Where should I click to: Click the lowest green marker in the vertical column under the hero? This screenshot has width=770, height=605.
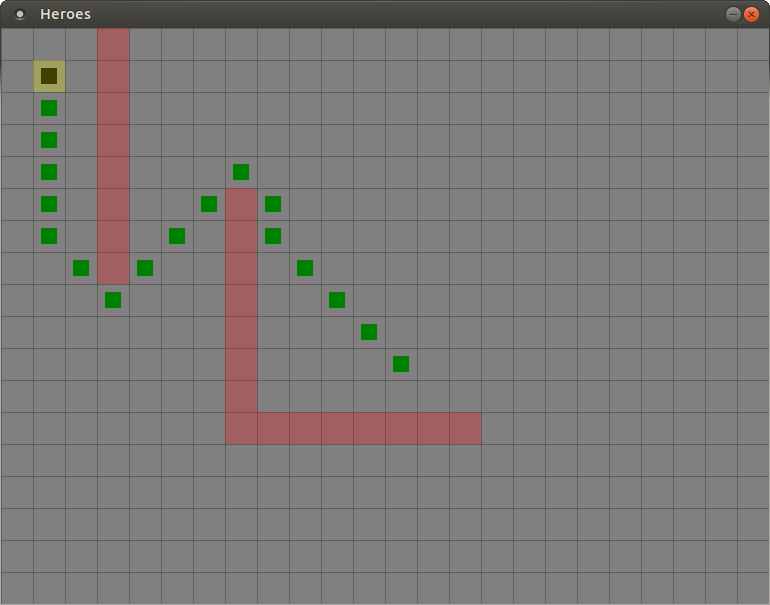(49, 236)
